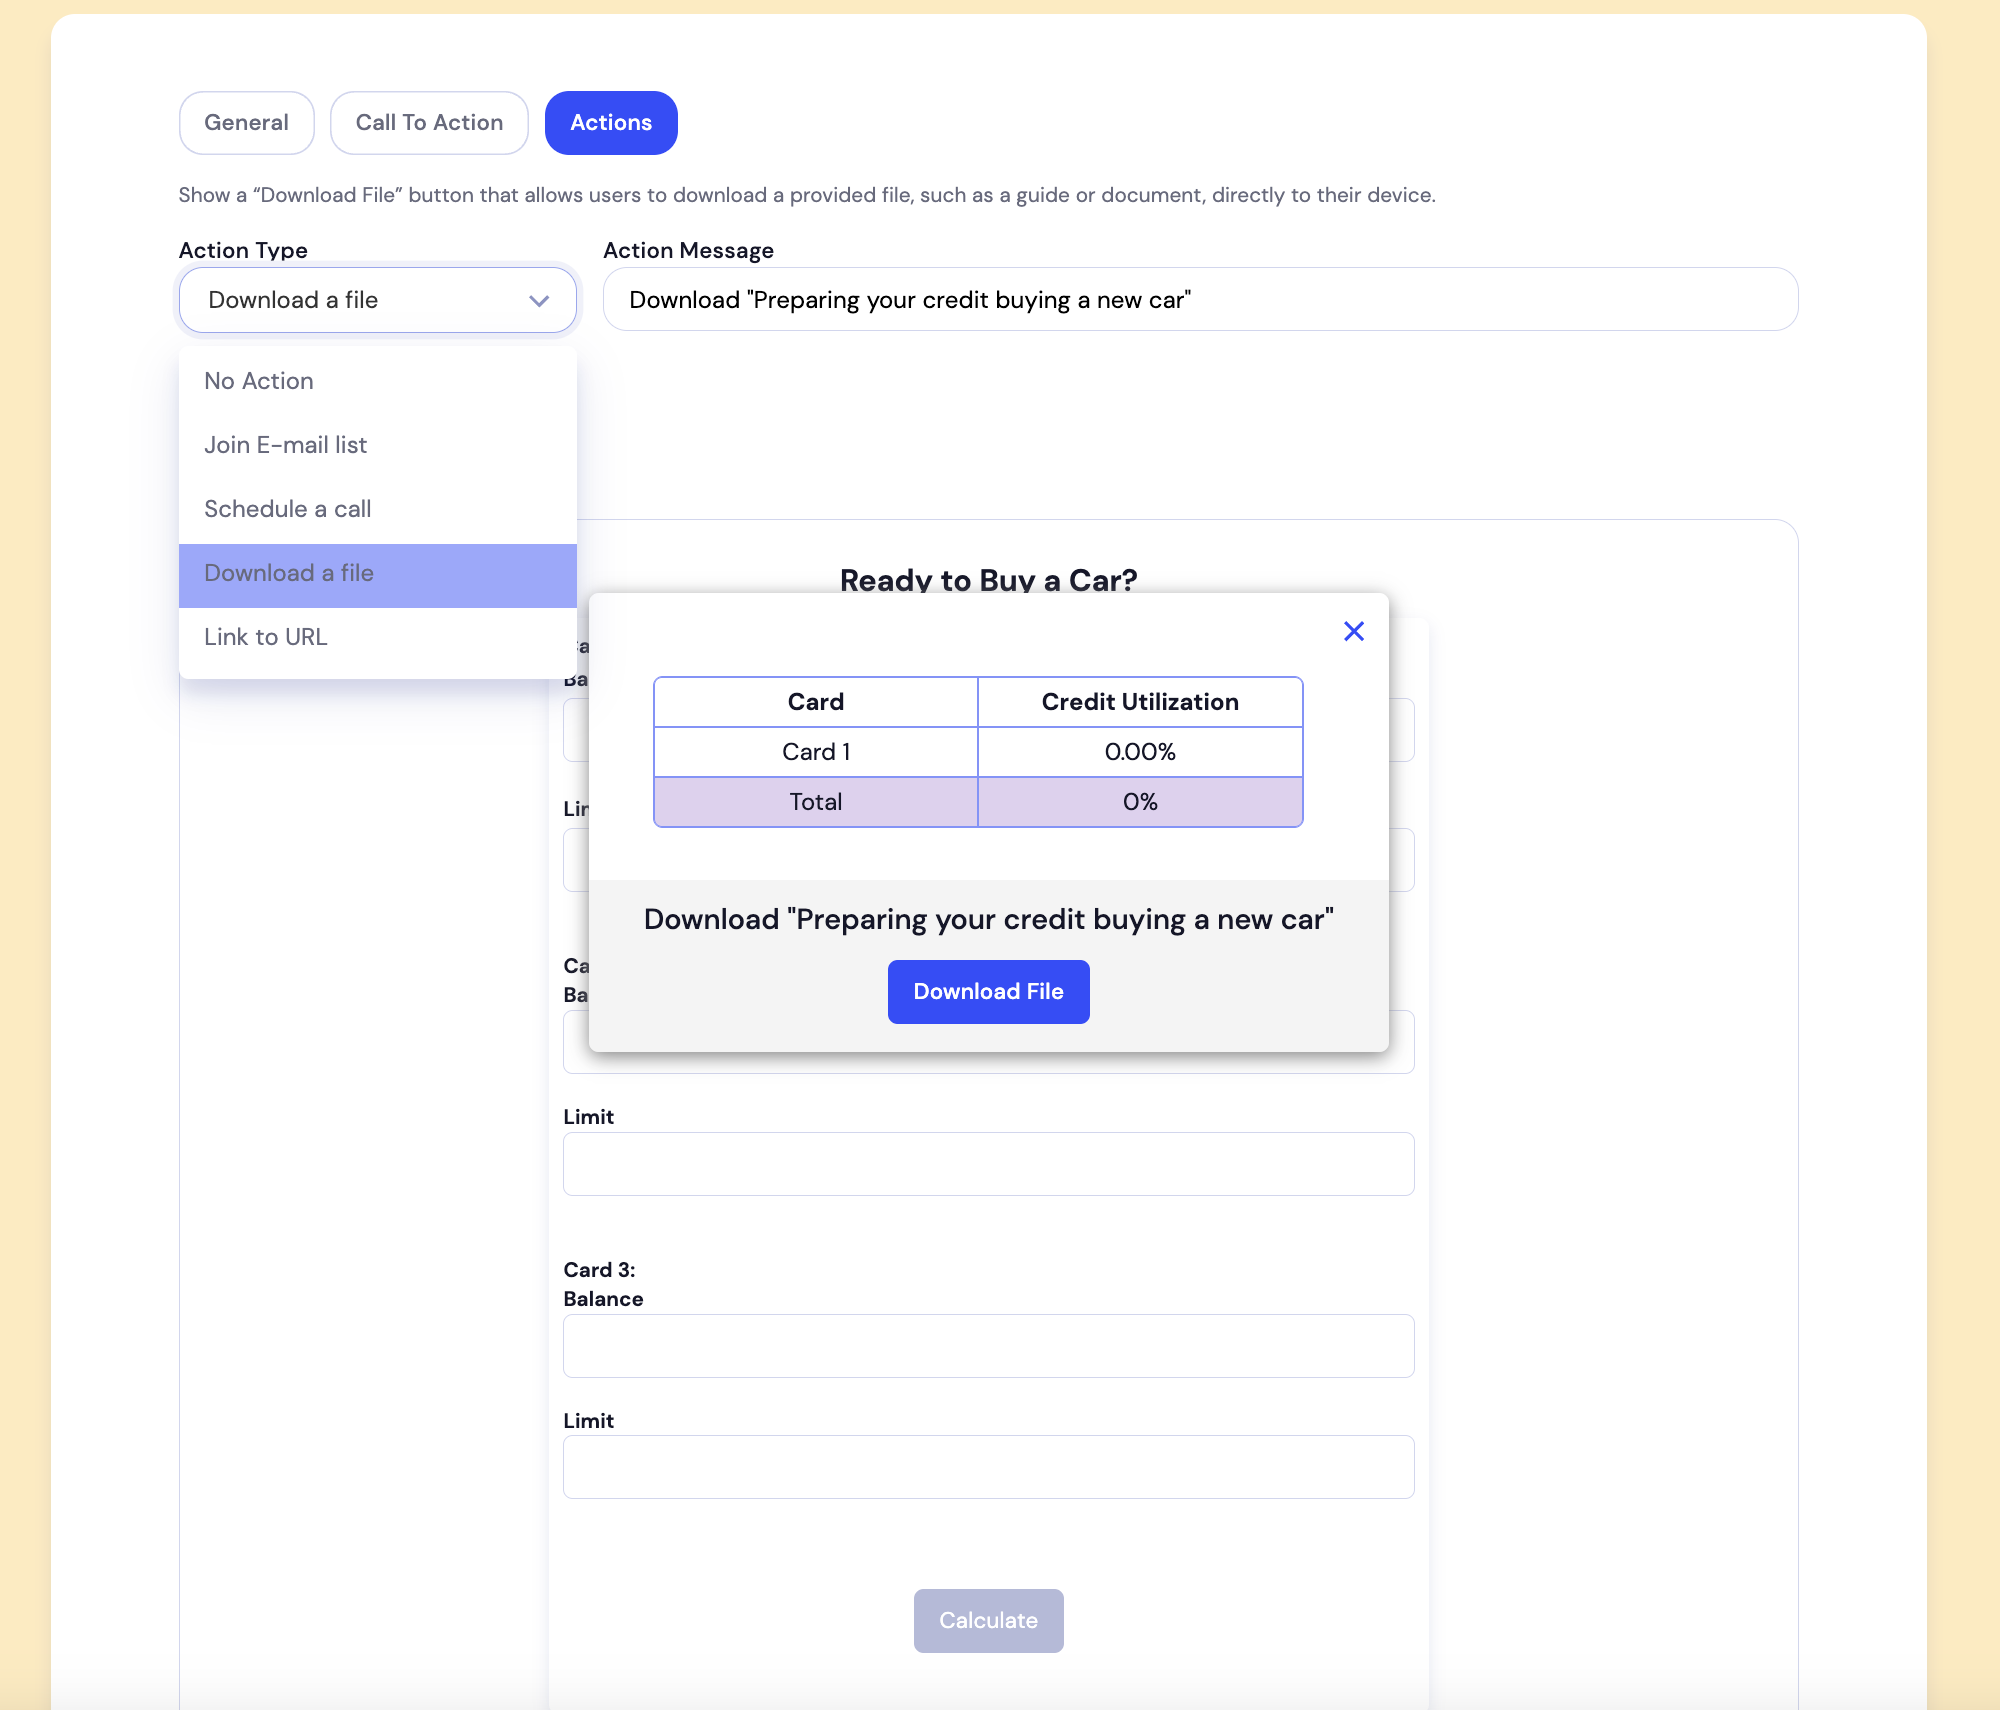Viewport: 2000px width, 1710px height.
Task: Select the active Actions tab
Action: (611, 122)
